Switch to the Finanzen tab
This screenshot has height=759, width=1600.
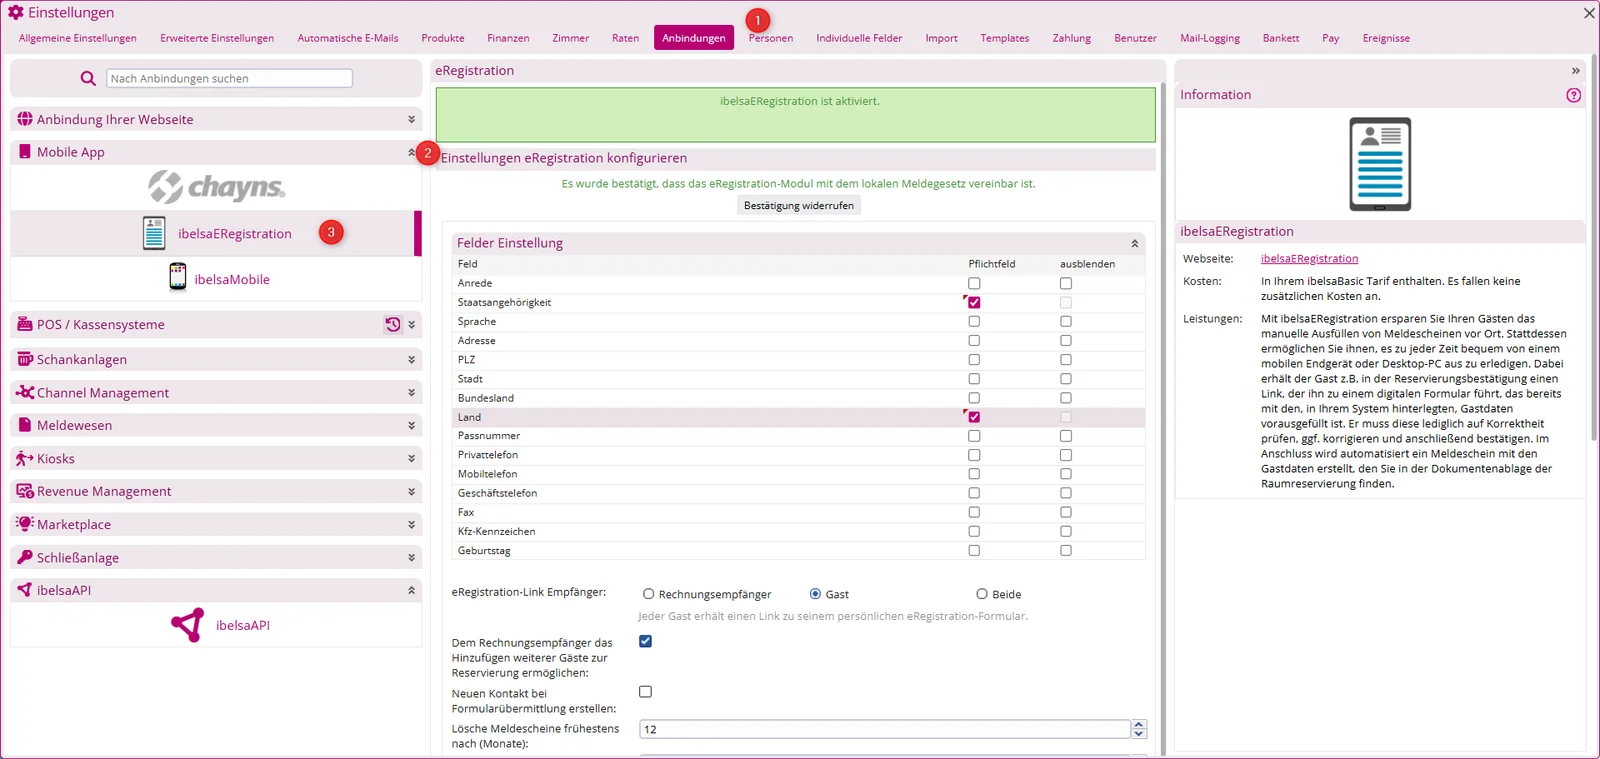(x=508, y=38)
